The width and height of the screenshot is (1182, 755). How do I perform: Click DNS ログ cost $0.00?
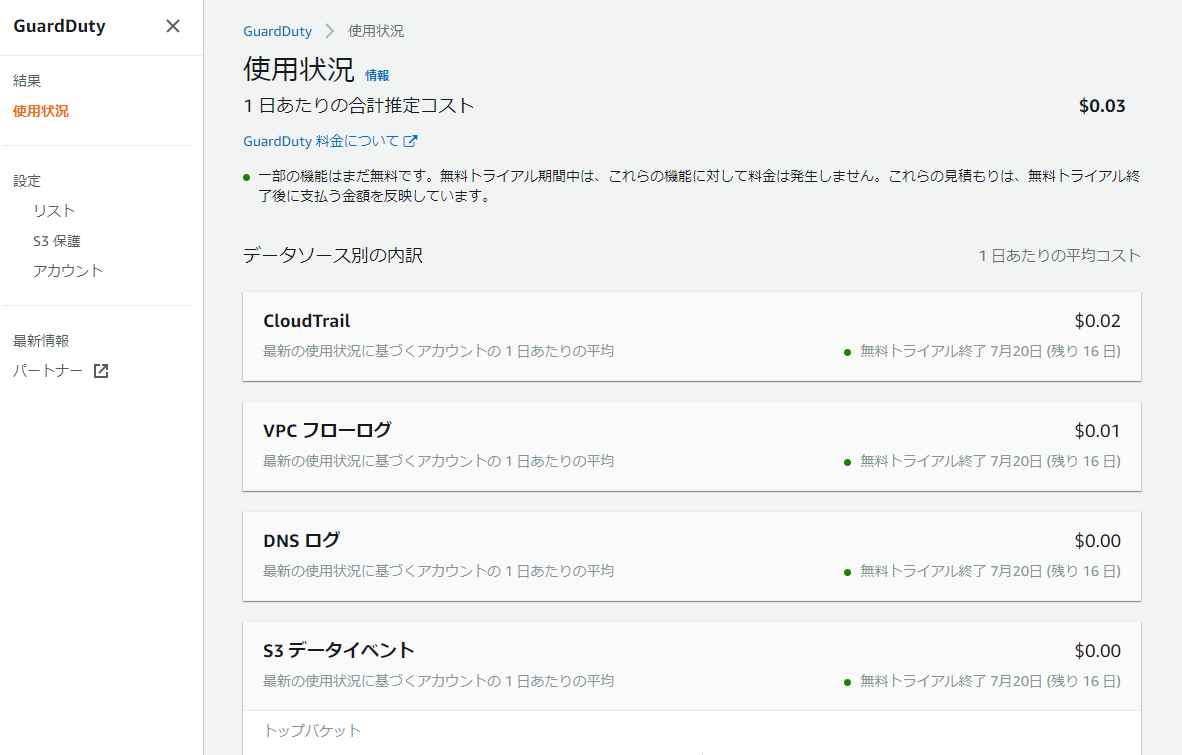click(x=1098, y=541)
